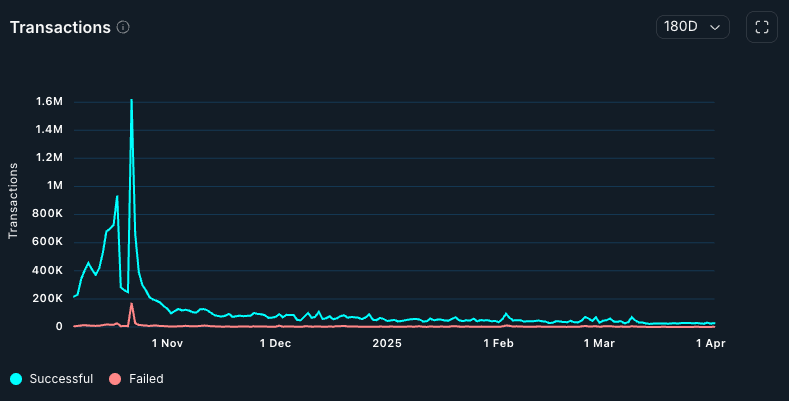
Task: Click the tallest 1.6M spike peak
Action: click(131, 100)
